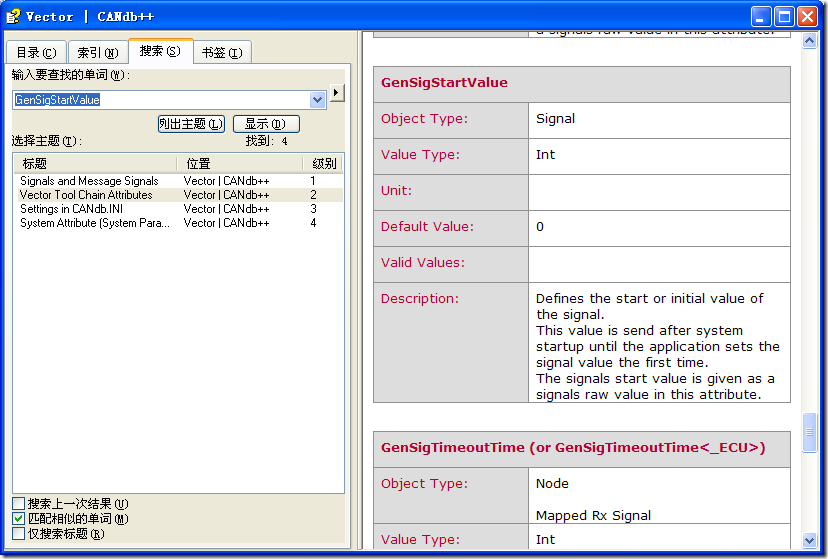Select topic Settings in CANdb.INI
Screen dimensions: 828x559
180,209
